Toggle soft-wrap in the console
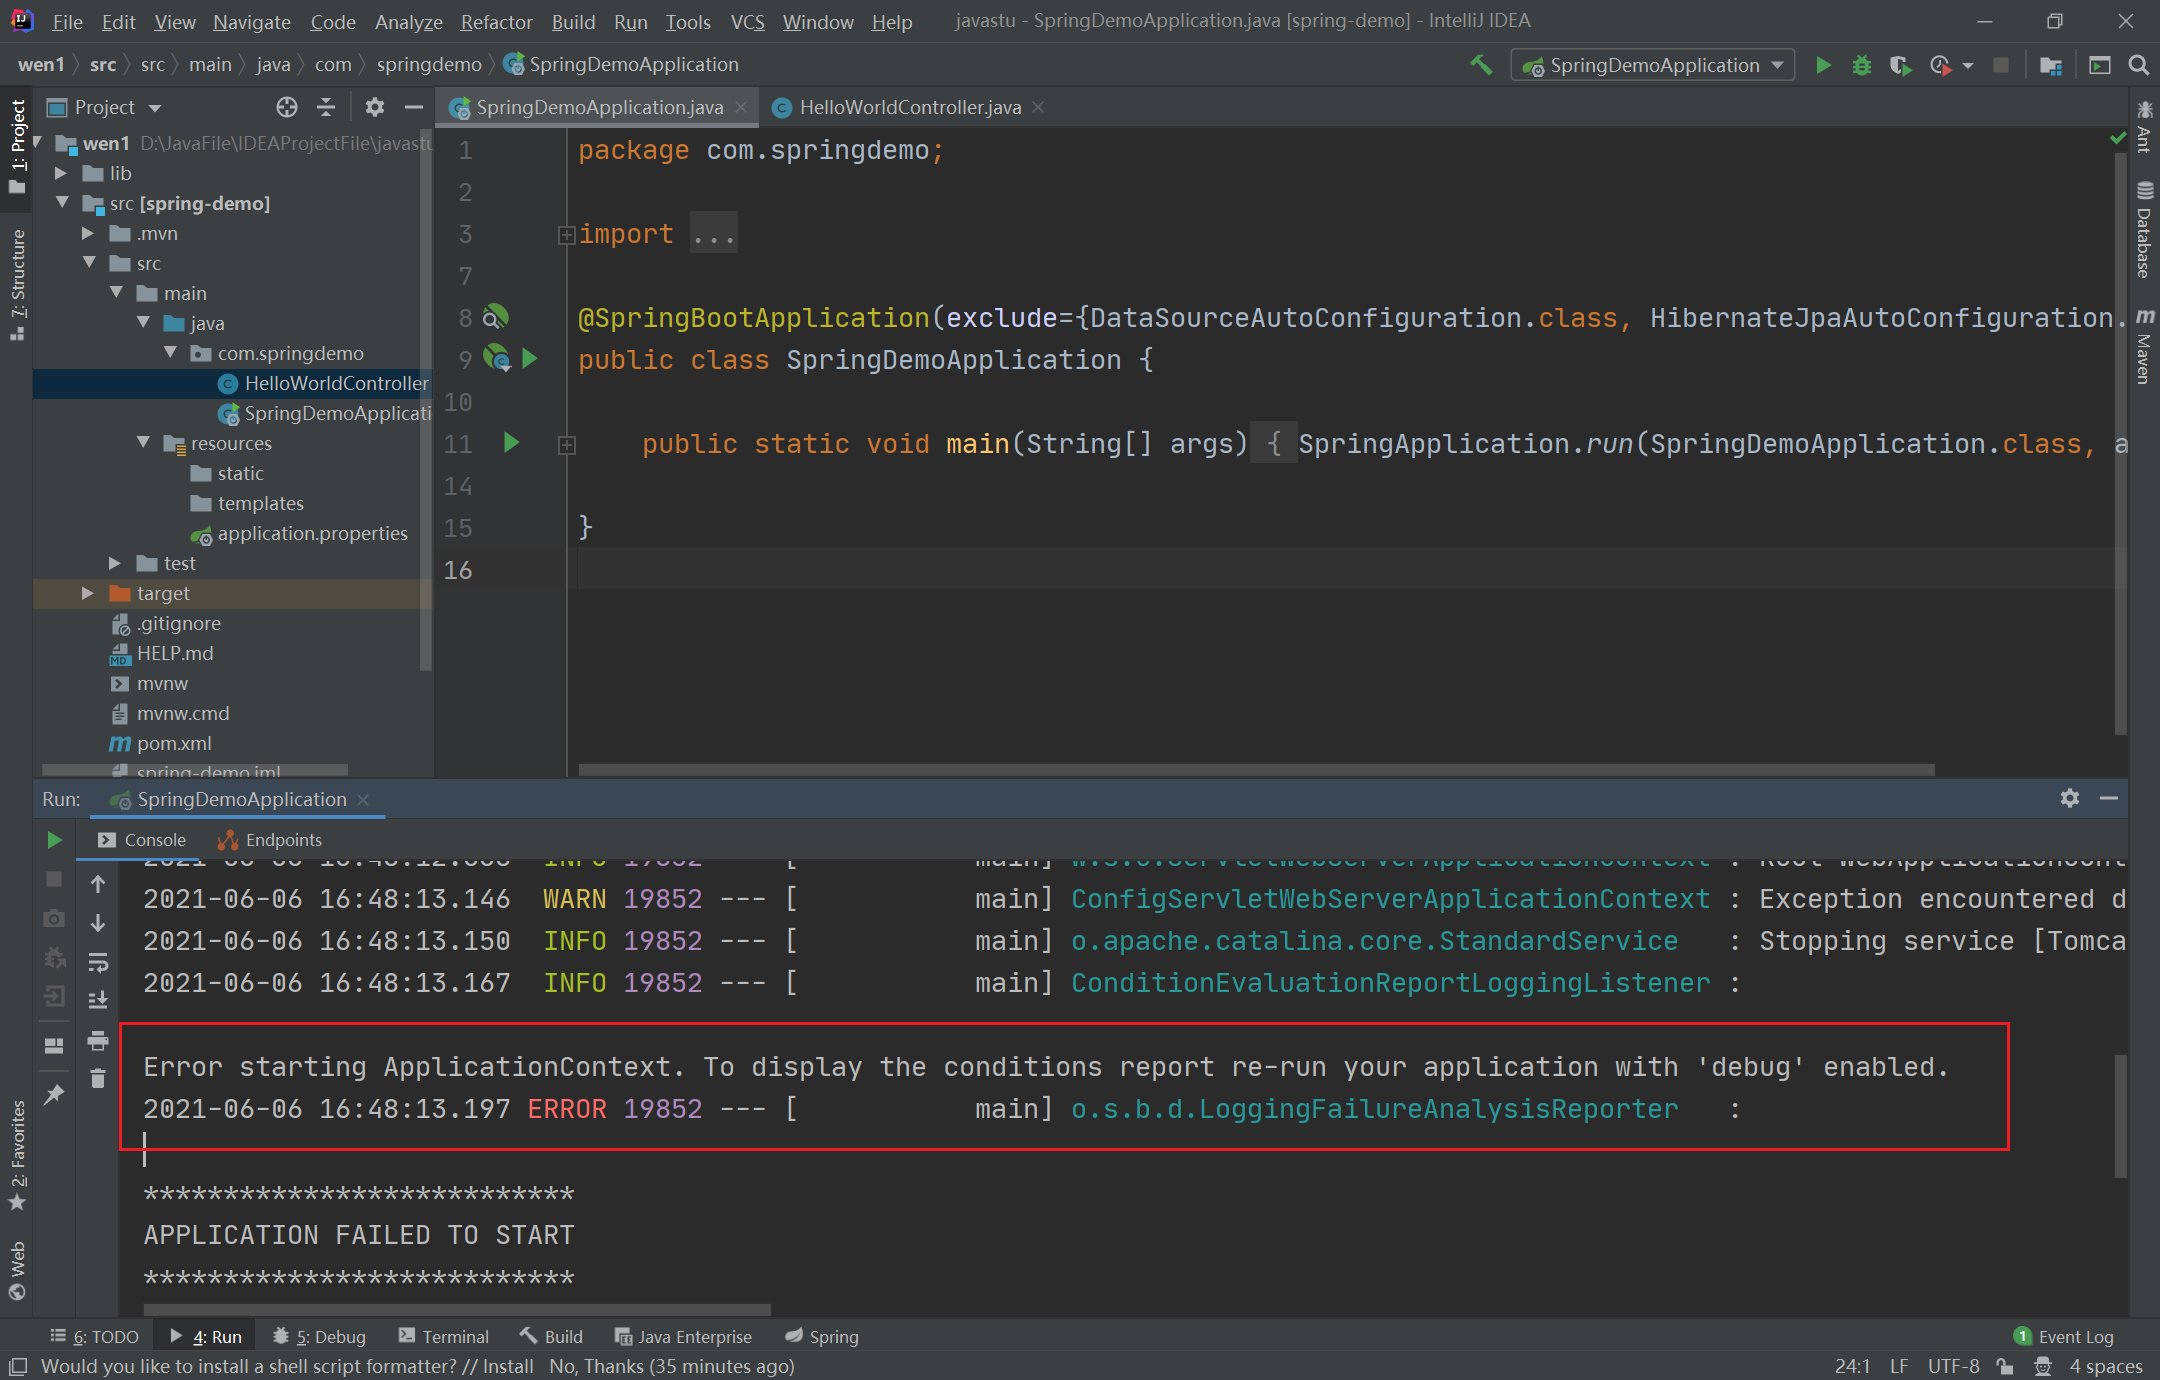Image resolution: width=2160 pixels, height=1380 pixels. pyautogui.click(x=98, y=962)
